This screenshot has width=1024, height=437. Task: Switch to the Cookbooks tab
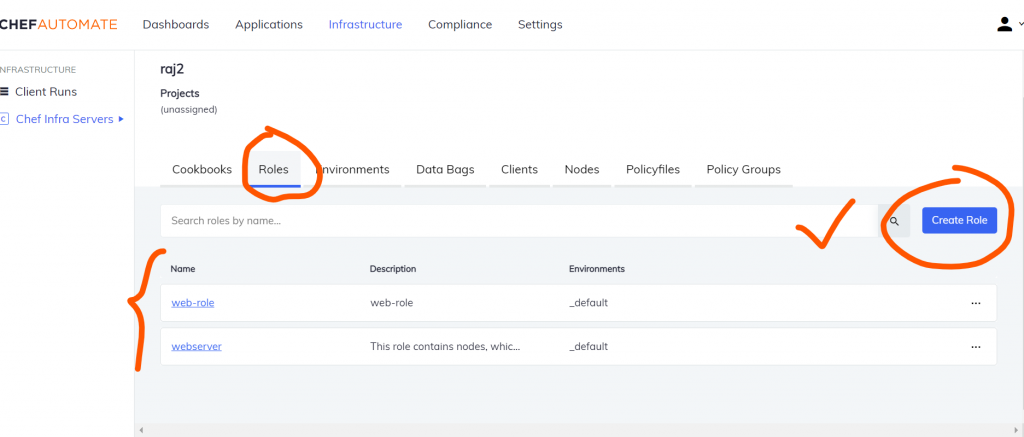pos(202,169)
